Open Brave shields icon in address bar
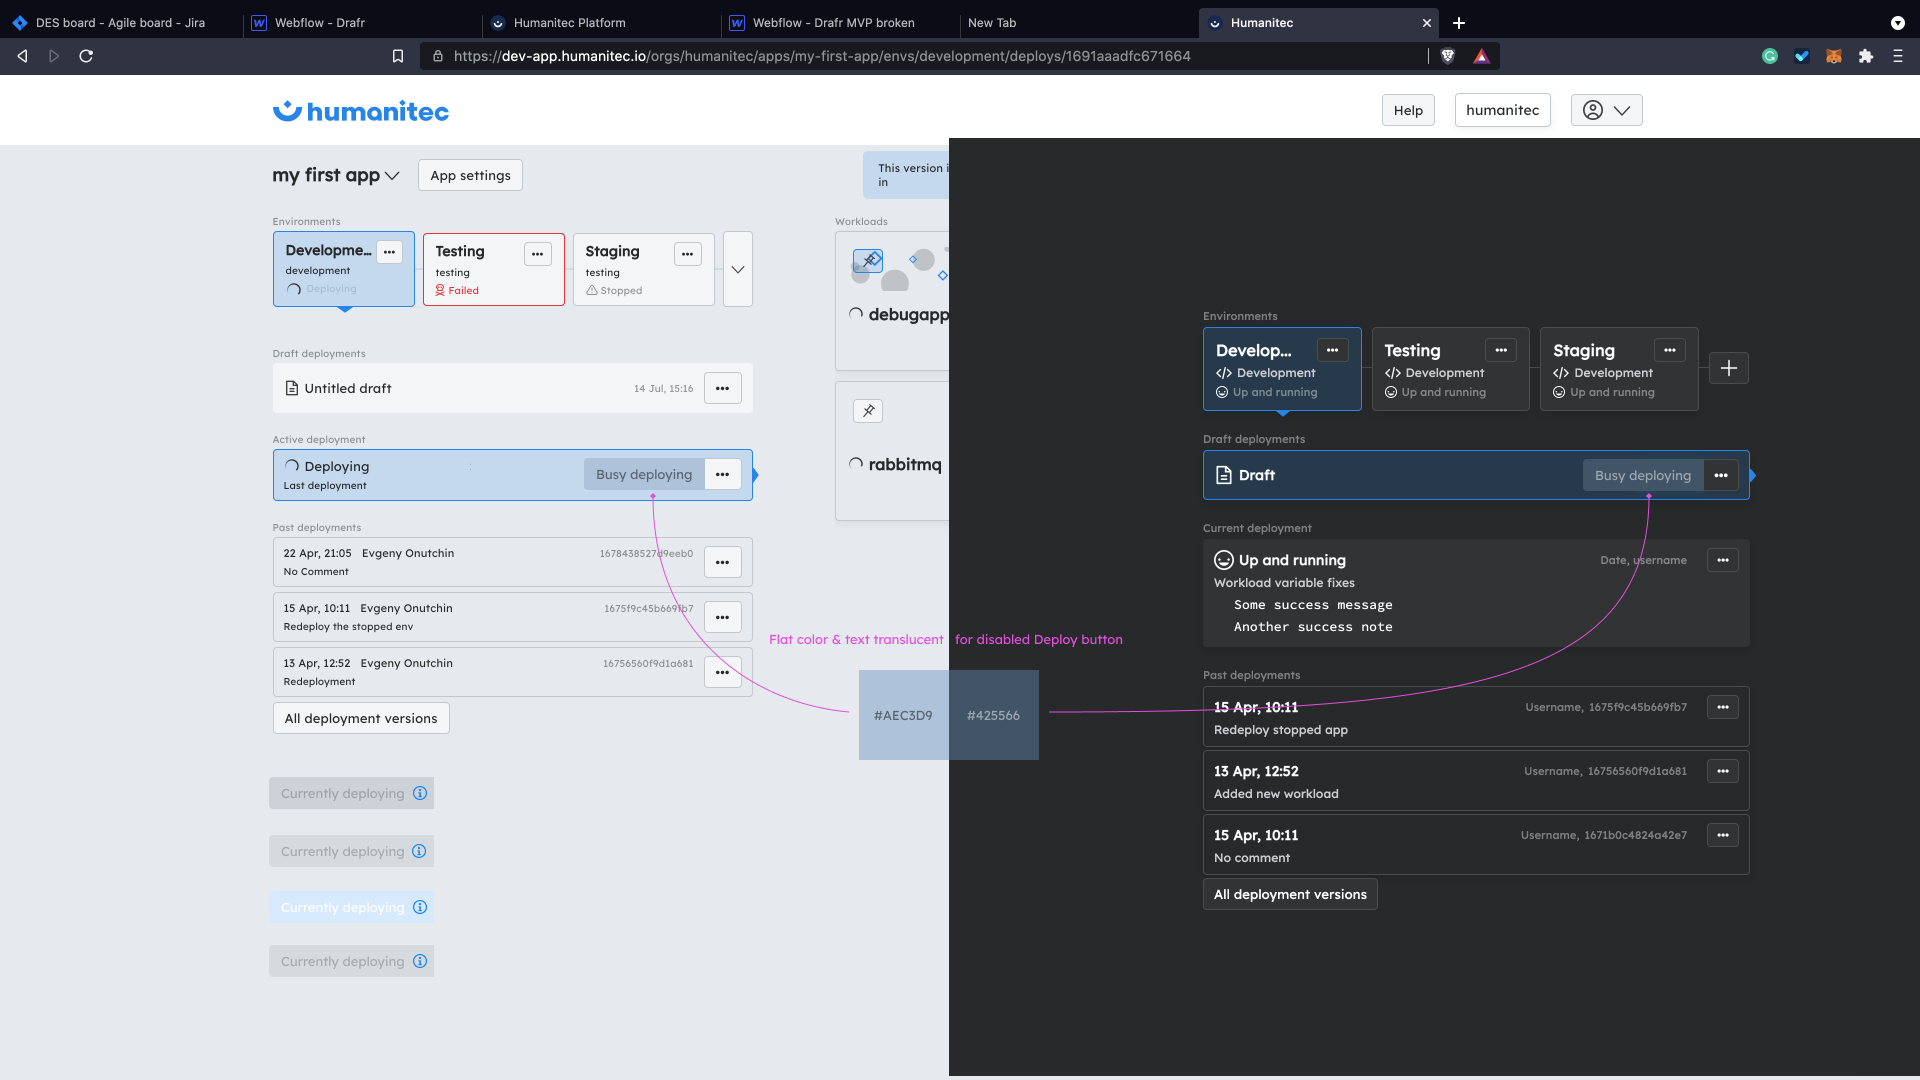The width and height of the screenshot is (1920, 1080). (1447, 56)
